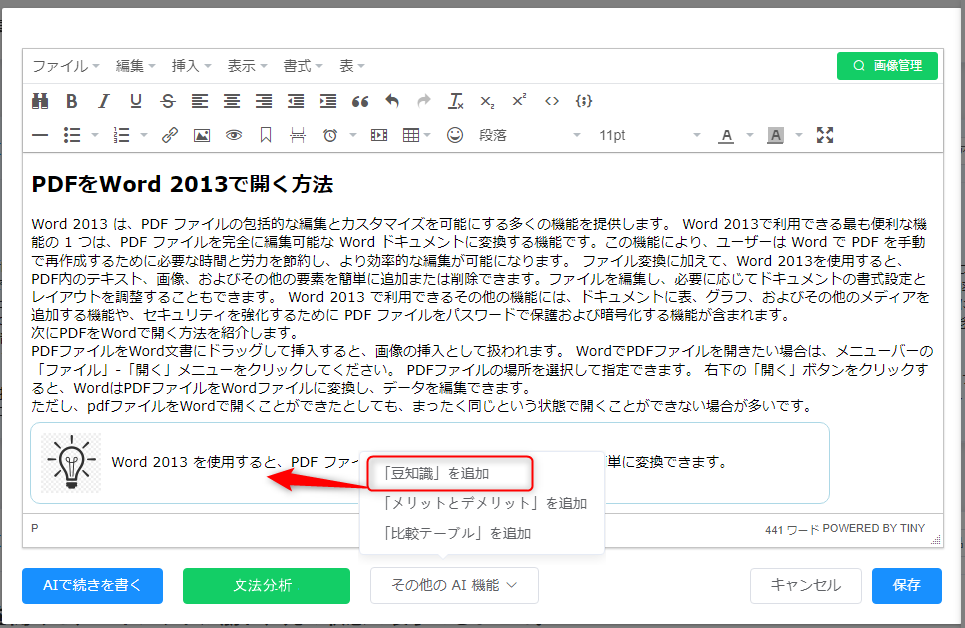965x628 pixels.
Task: Open the 段落 block format dropdown
Action: (529, 135)
